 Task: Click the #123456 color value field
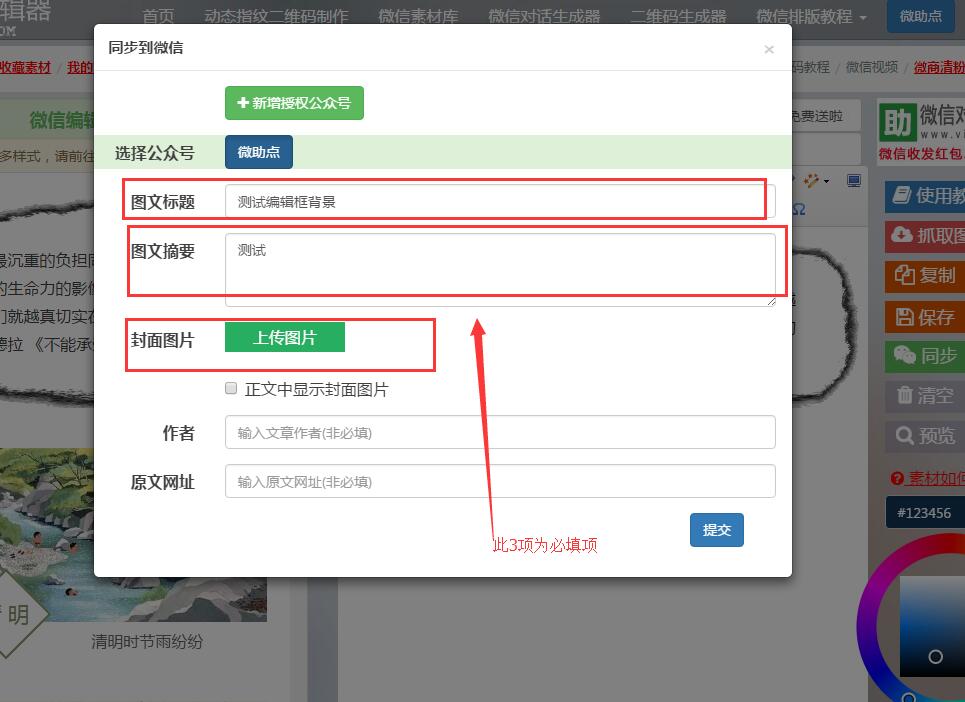coord(925,513)
